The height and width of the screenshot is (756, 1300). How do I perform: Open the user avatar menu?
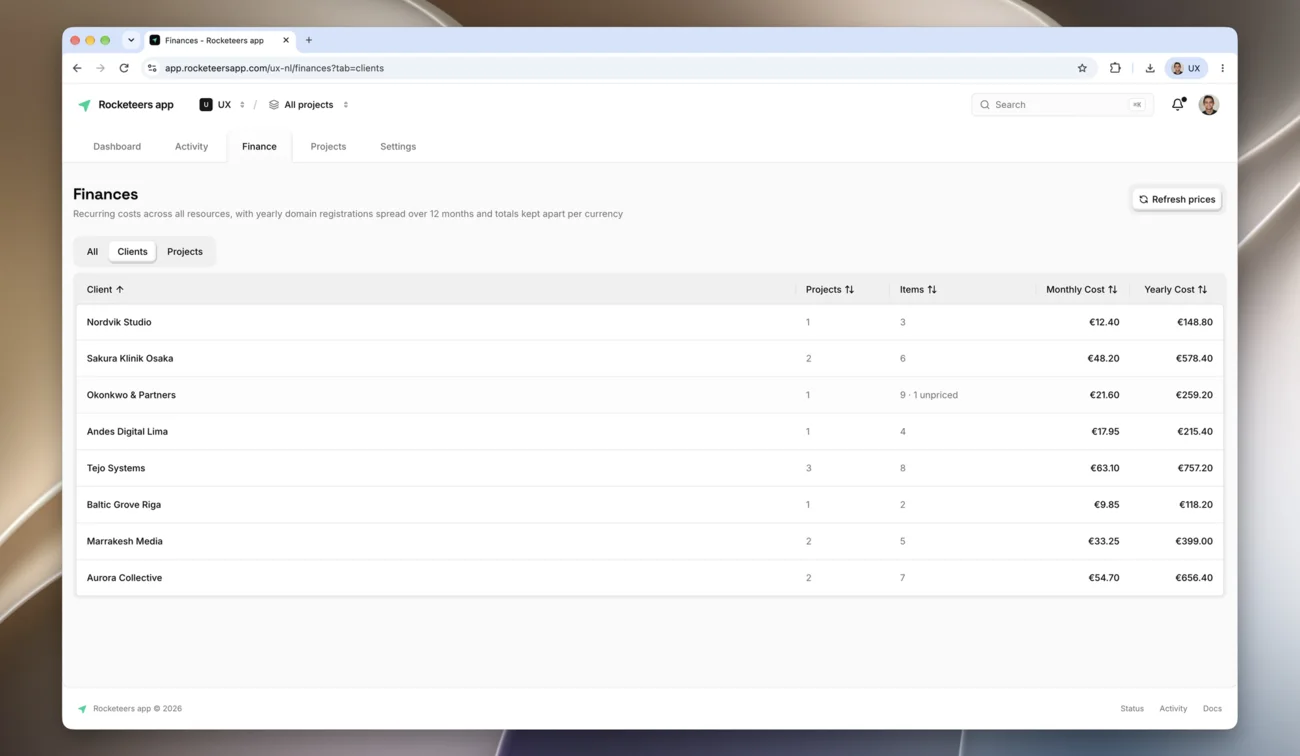(x=1208, y=104)
